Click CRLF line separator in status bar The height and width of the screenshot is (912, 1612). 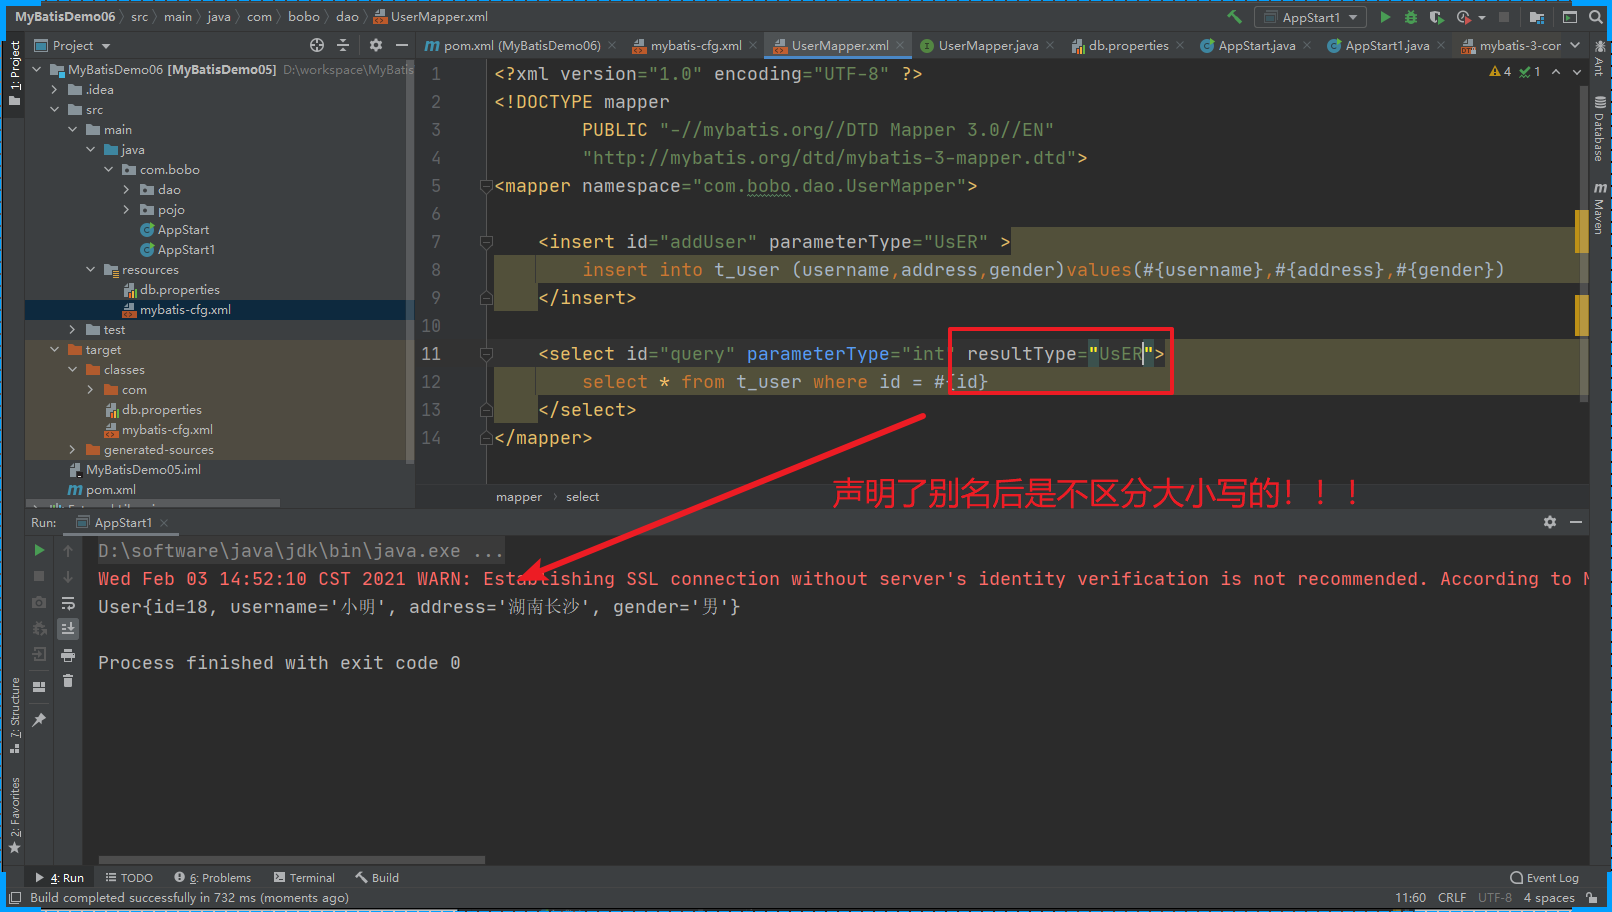point(1452,898)
